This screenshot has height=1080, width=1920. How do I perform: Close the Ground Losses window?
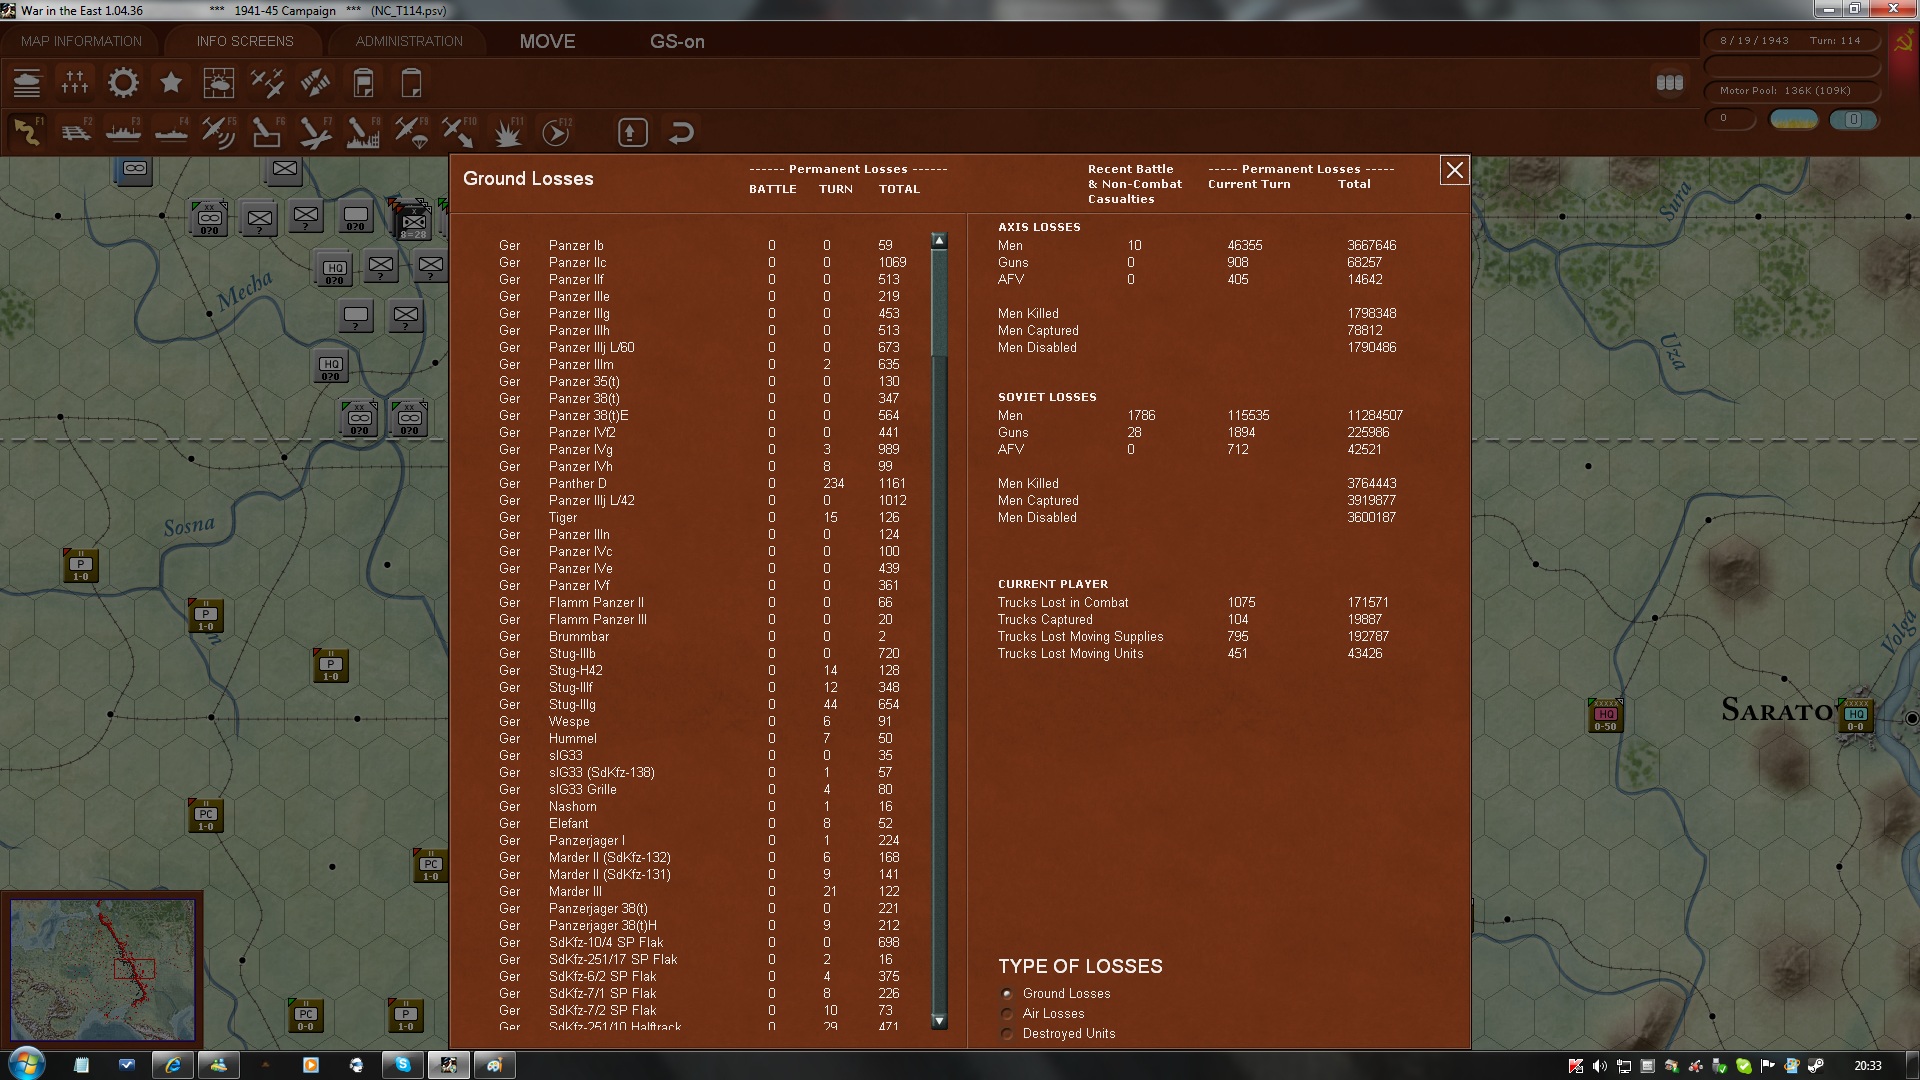pos(1454,171)
